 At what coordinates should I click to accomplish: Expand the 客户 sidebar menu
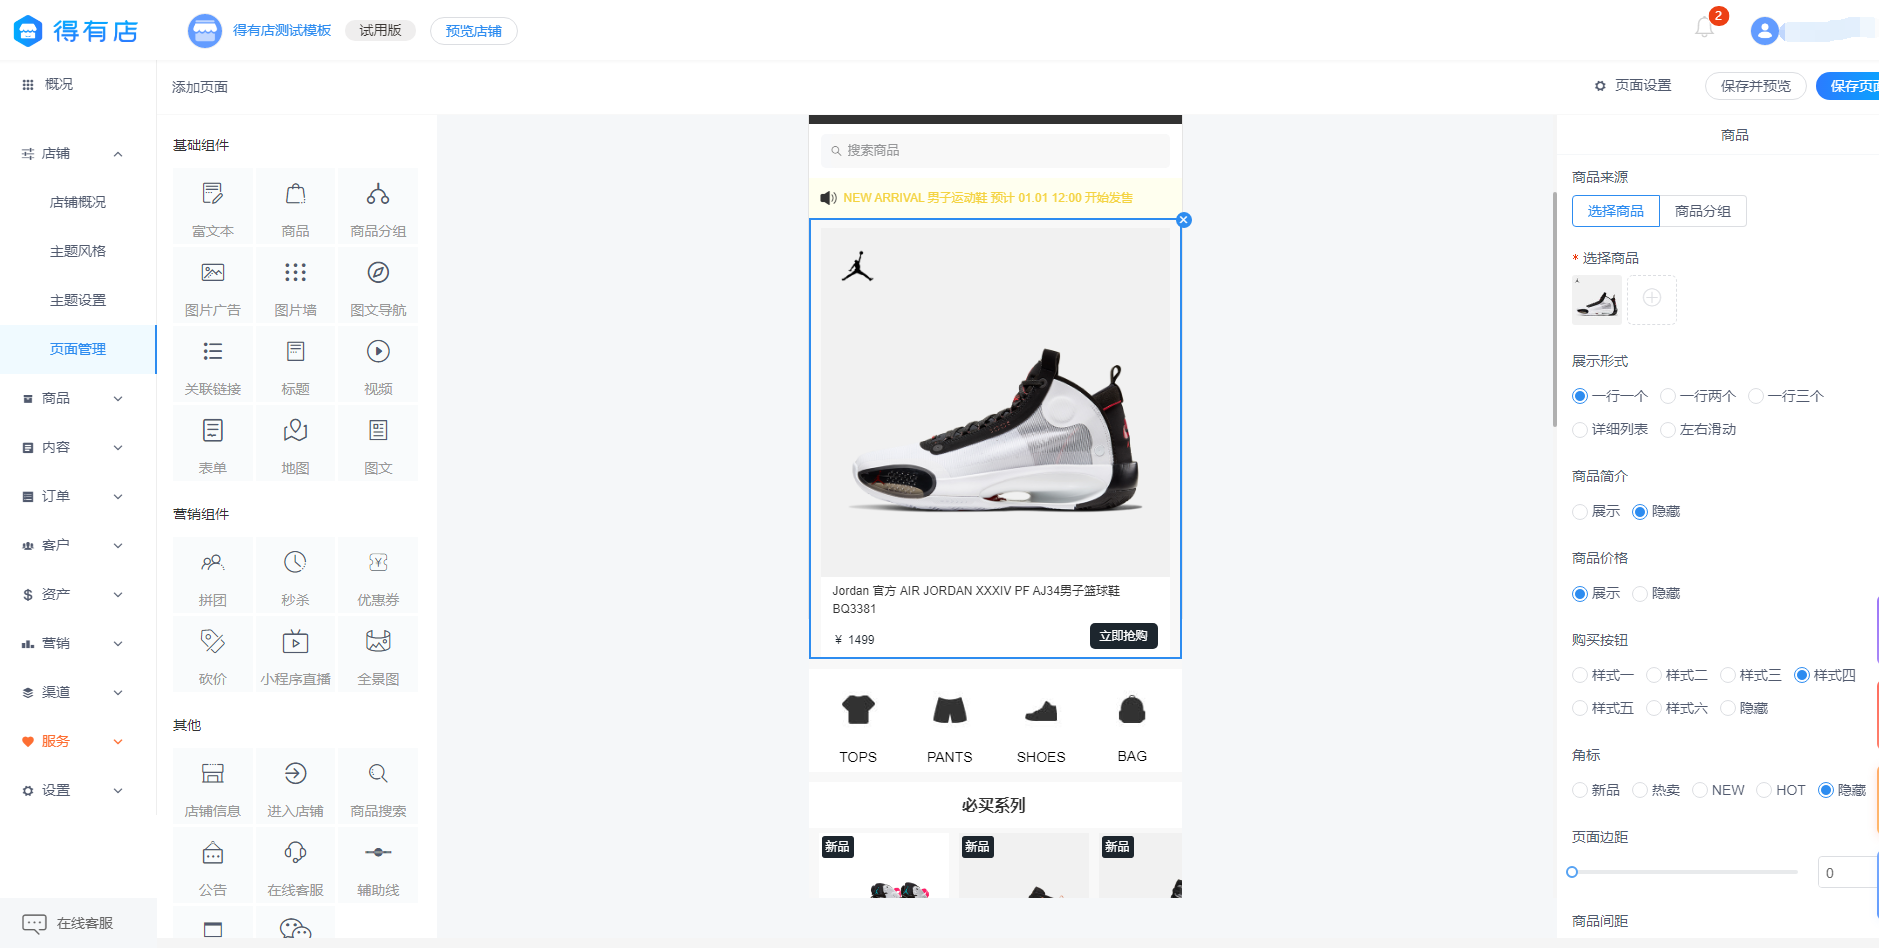point(78,545)
